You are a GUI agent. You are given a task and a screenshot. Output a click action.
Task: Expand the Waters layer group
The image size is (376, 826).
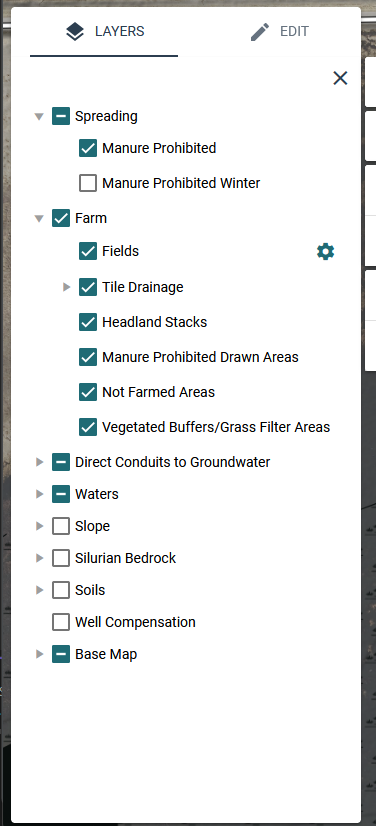click(x=39, y=494)
